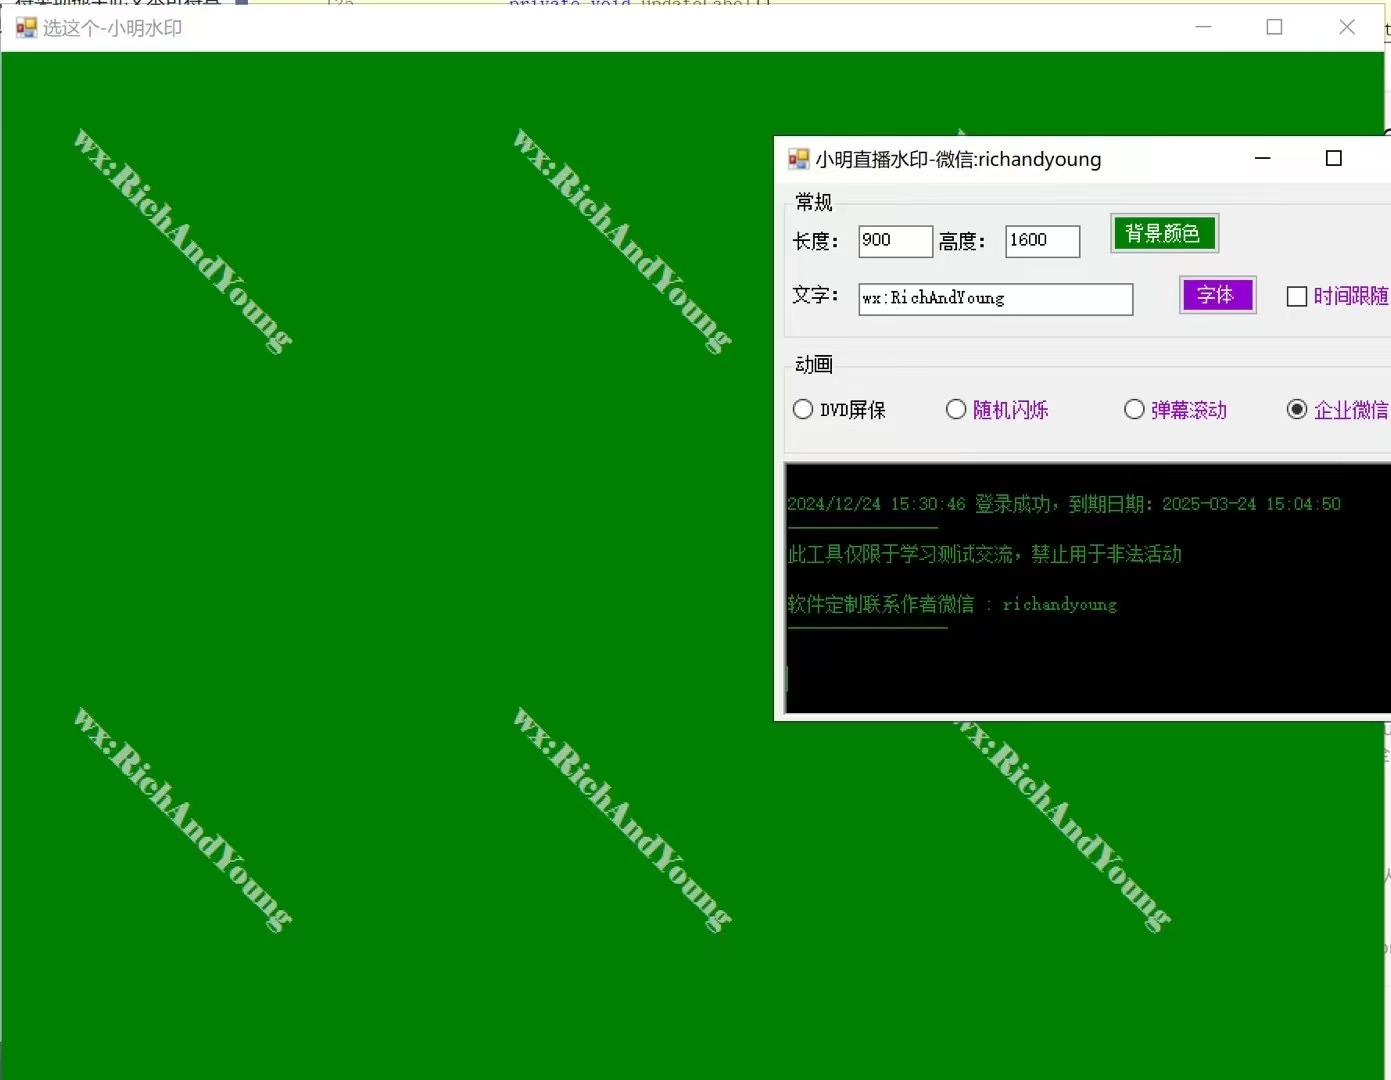Viewport: 1391px width, 1080px height.
Task: Open the 背景颜色 color picker
Action: (1163, 234)
